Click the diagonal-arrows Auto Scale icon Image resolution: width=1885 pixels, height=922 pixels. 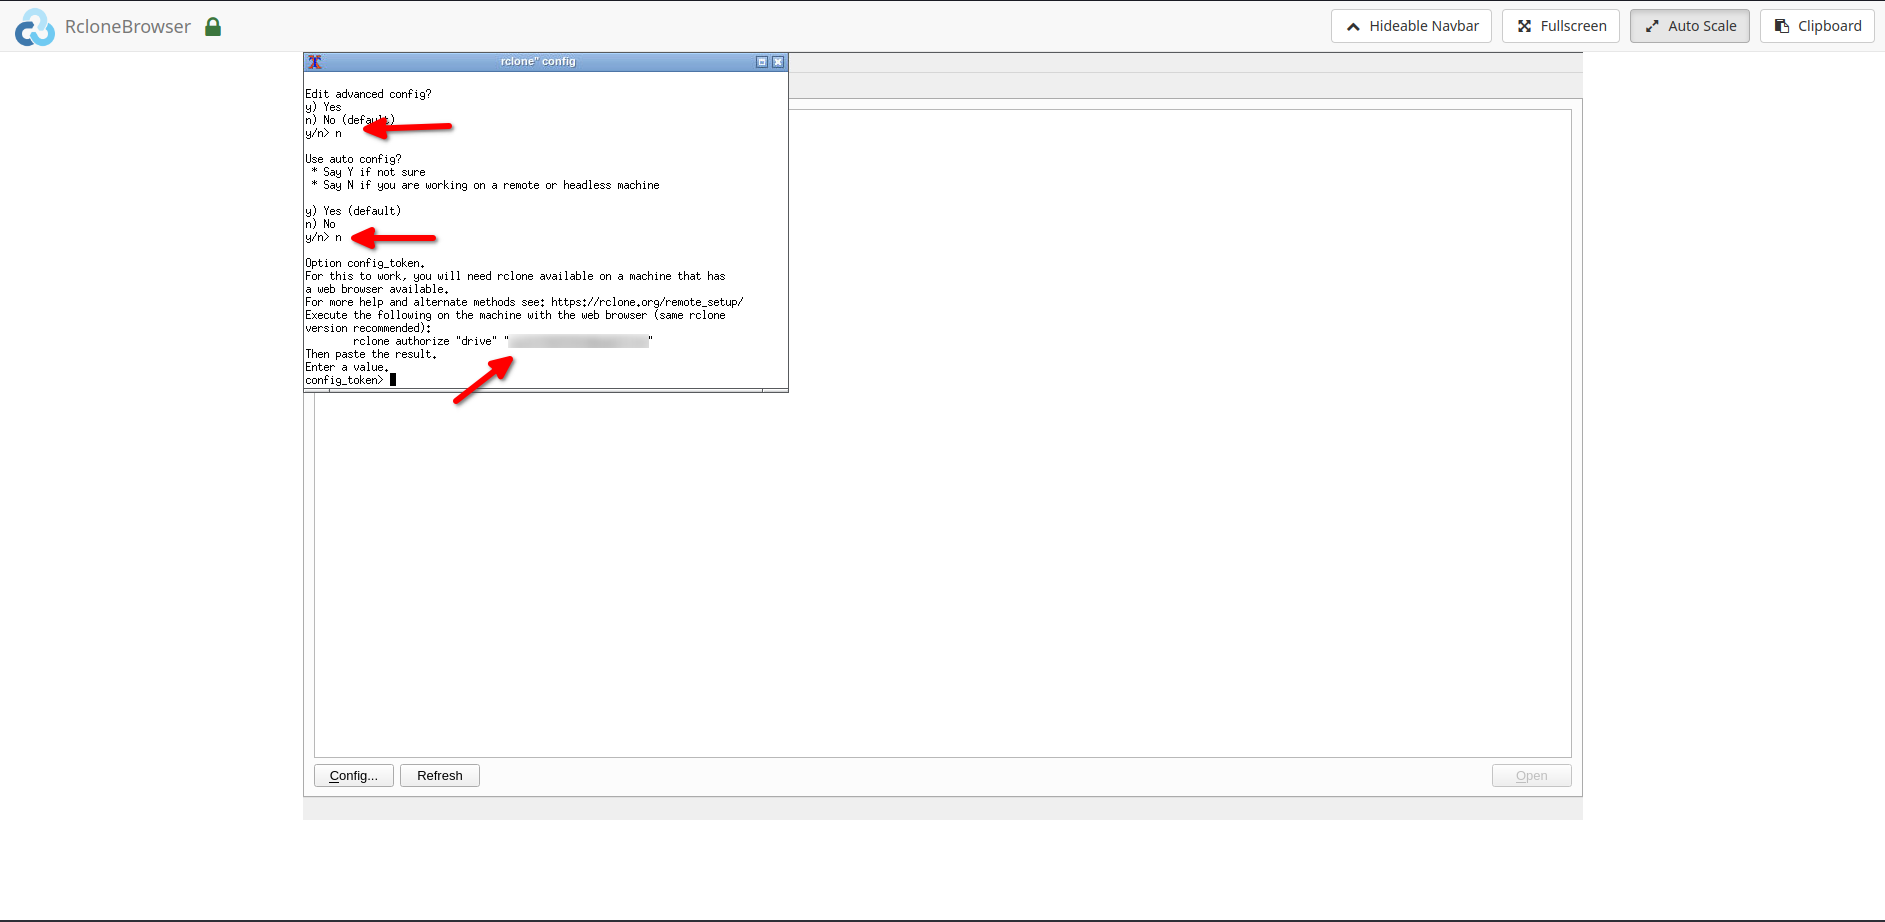[1652, 25]
